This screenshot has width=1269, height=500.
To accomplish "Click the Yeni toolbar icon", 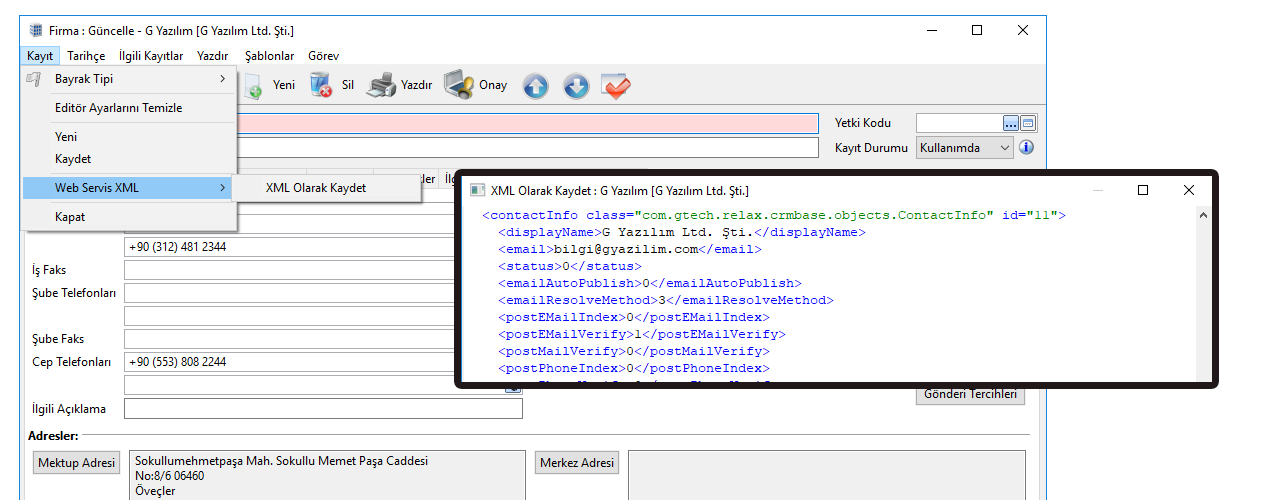I will [x=254, y=86].
